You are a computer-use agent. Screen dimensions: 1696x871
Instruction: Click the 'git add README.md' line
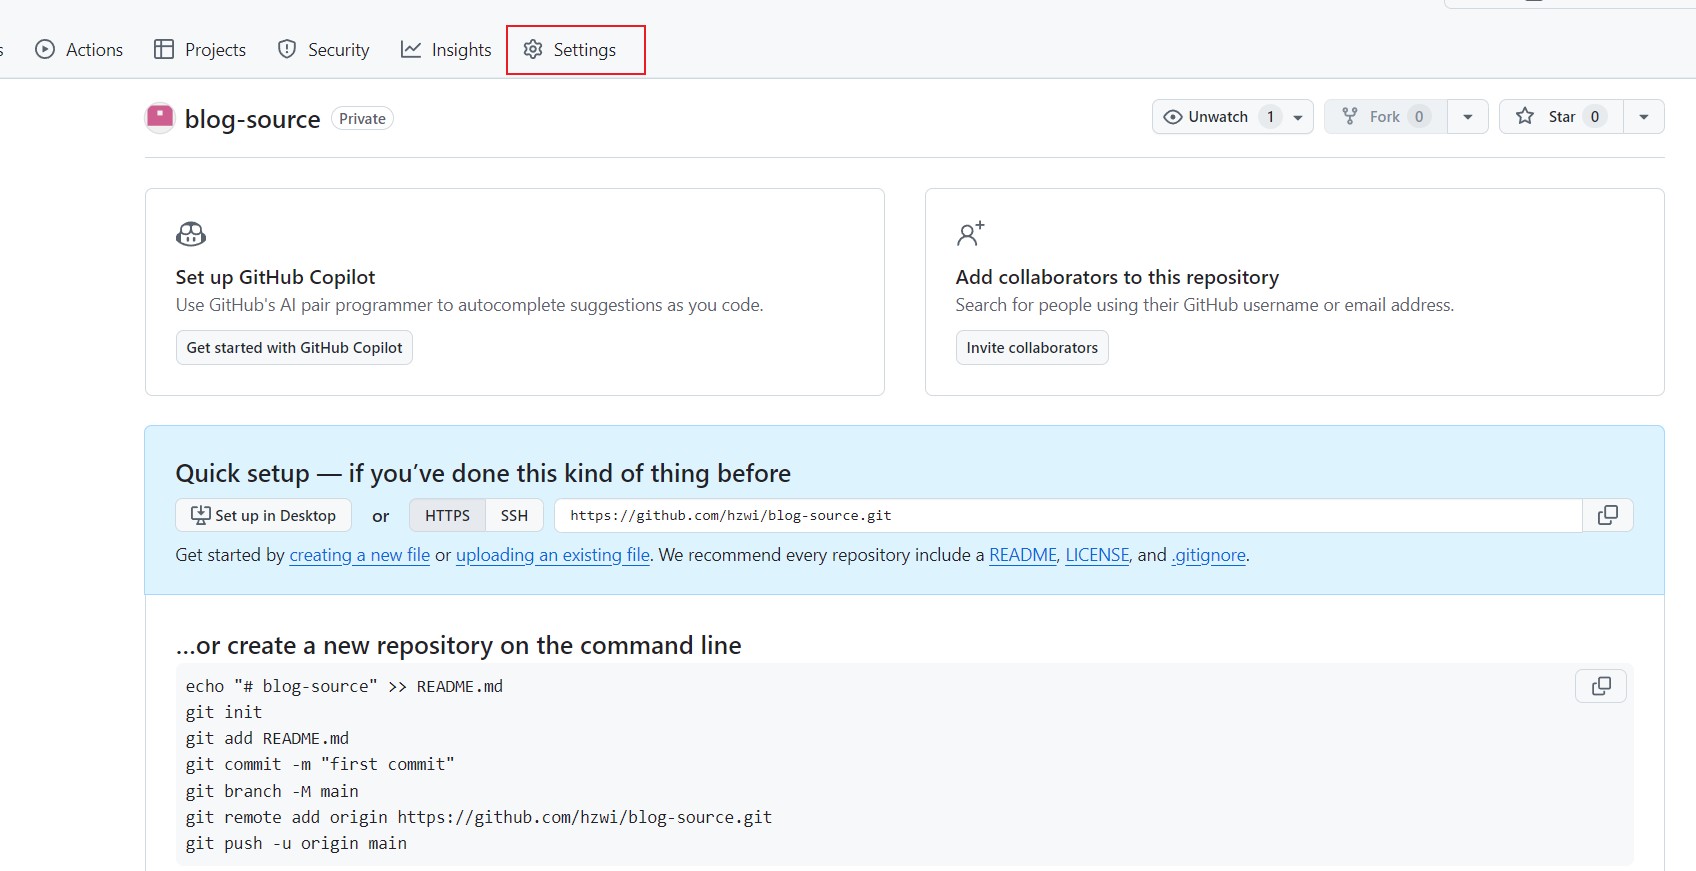pyautogui.click(x=267, y=738)
